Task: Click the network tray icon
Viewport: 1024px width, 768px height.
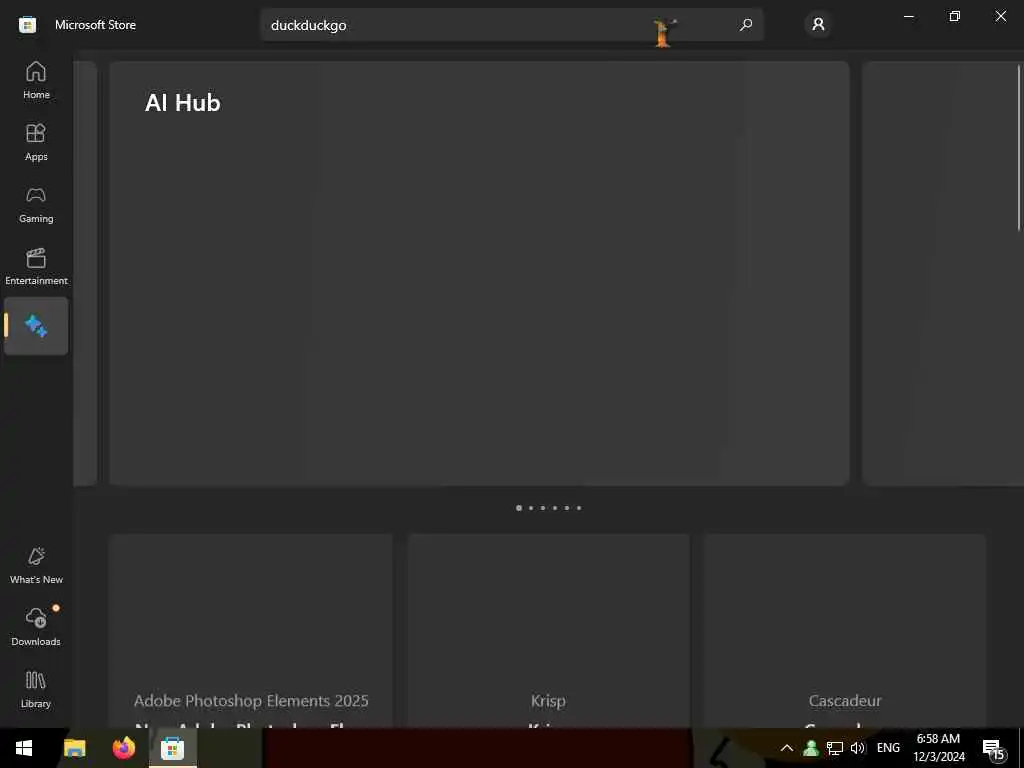Action: point(834,748)
